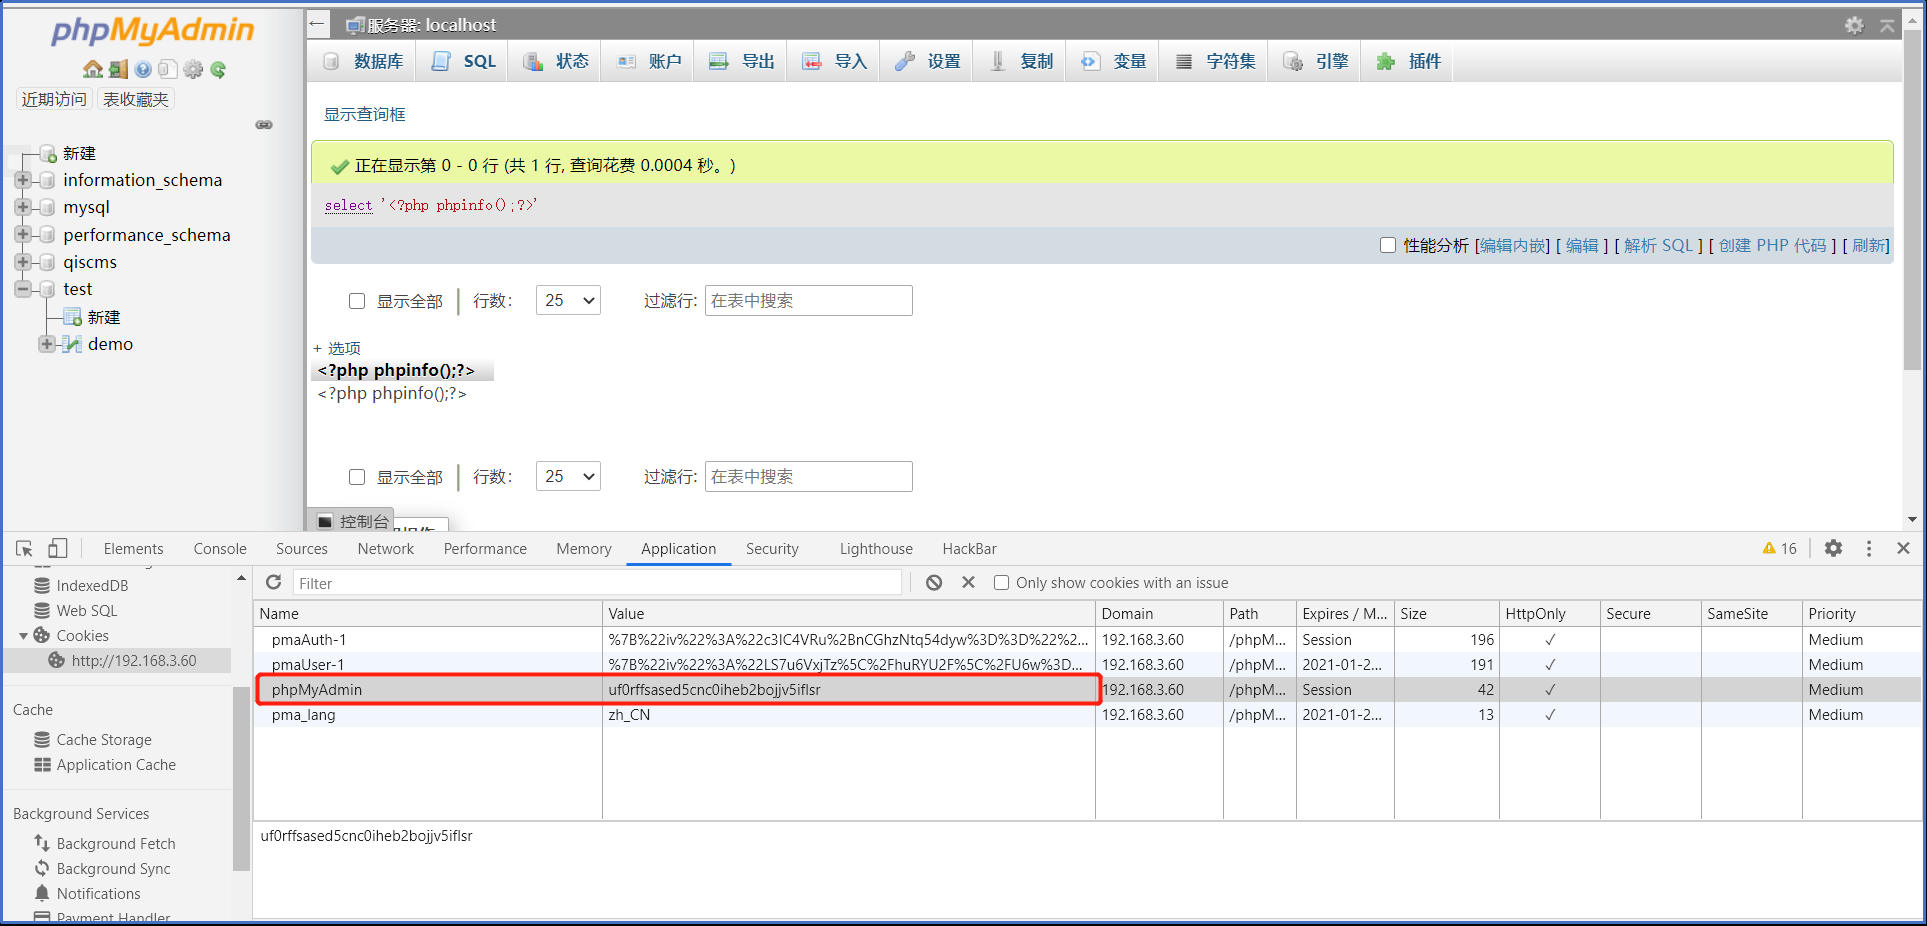Select the pma_lang cookie row
This screenshot has width=1927, height=926.
tap(1088, 714)
